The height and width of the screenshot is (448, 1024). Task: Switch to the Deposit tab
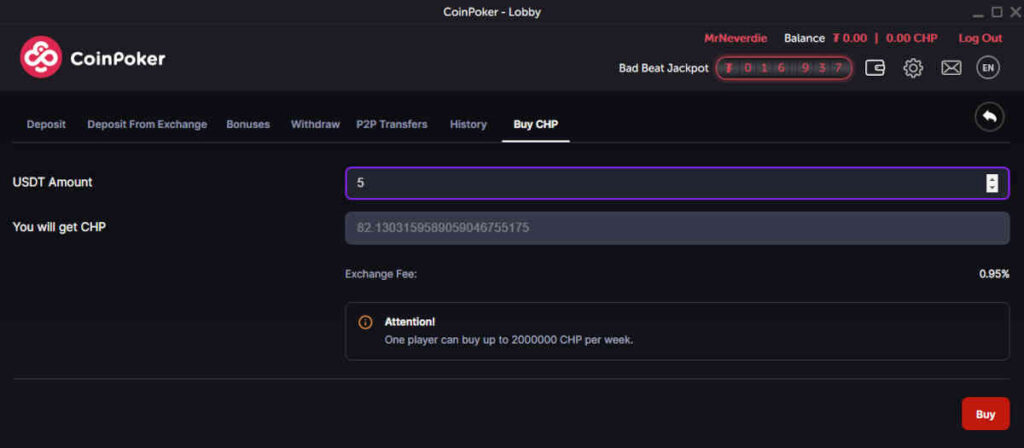[x=46, y=124]
